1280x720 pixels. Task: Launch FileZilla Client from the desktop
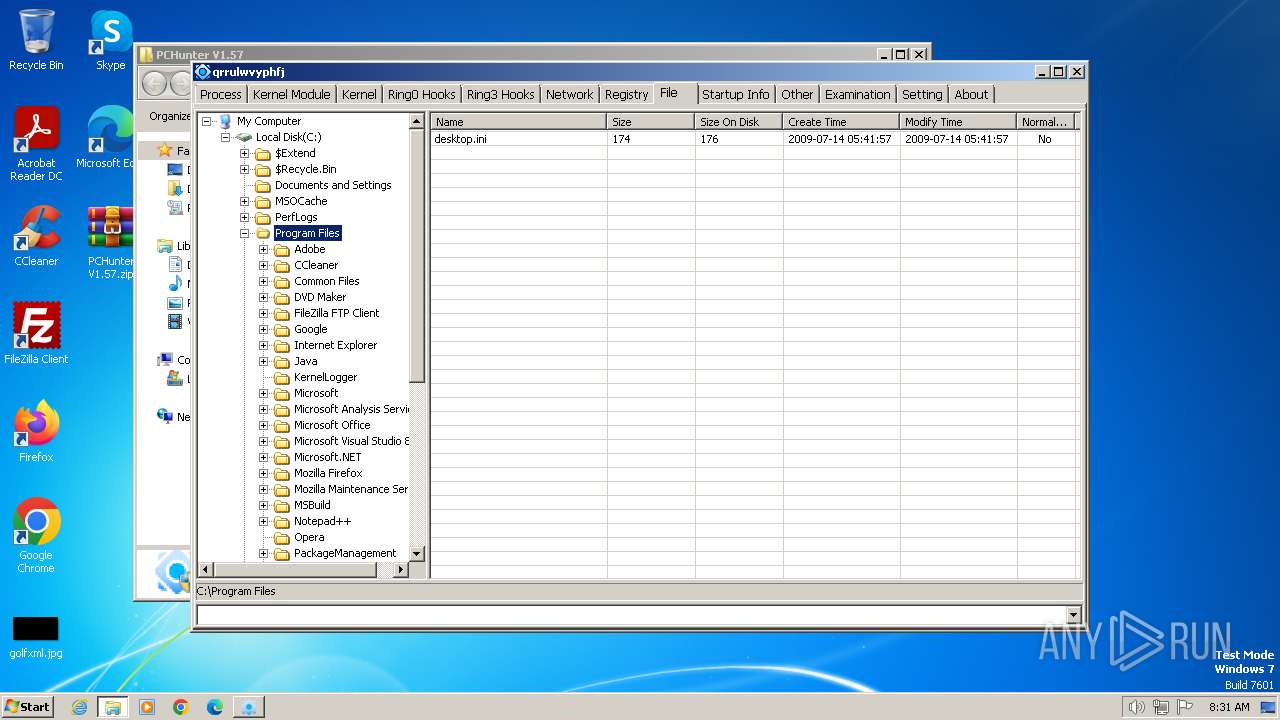36,334
